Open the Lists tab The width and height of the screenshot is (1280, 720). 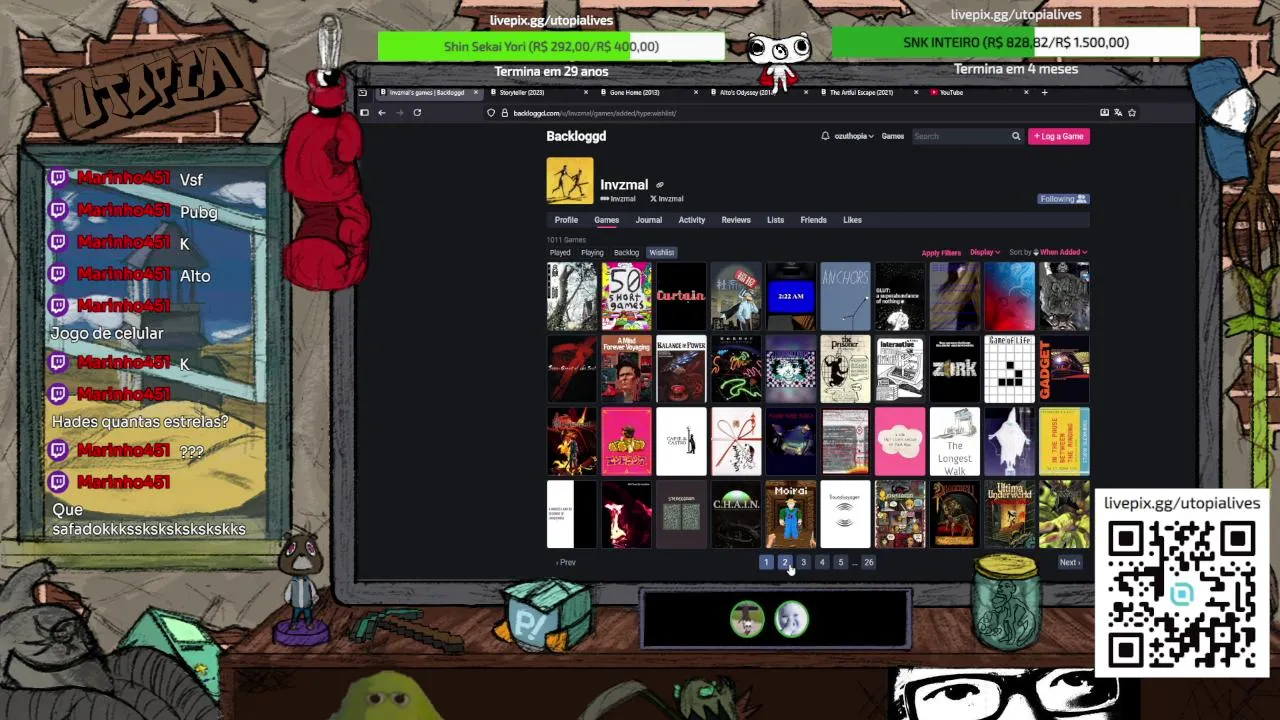(775, 220)
